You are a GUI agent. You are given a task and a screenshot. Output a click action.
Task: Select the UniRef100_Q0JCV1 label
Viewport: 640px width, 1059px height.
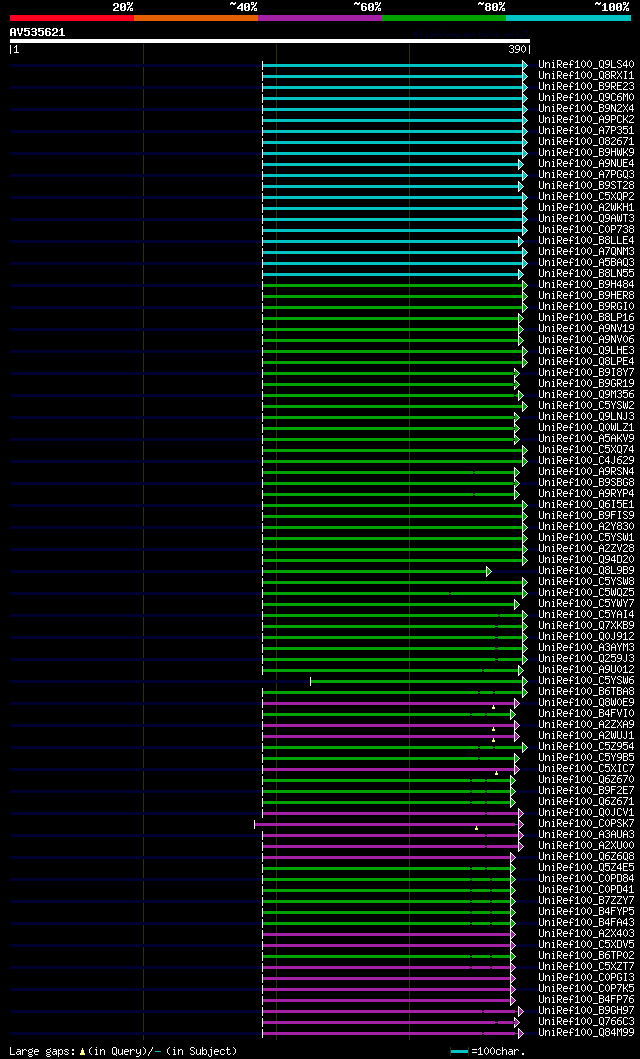coord(587,813)
